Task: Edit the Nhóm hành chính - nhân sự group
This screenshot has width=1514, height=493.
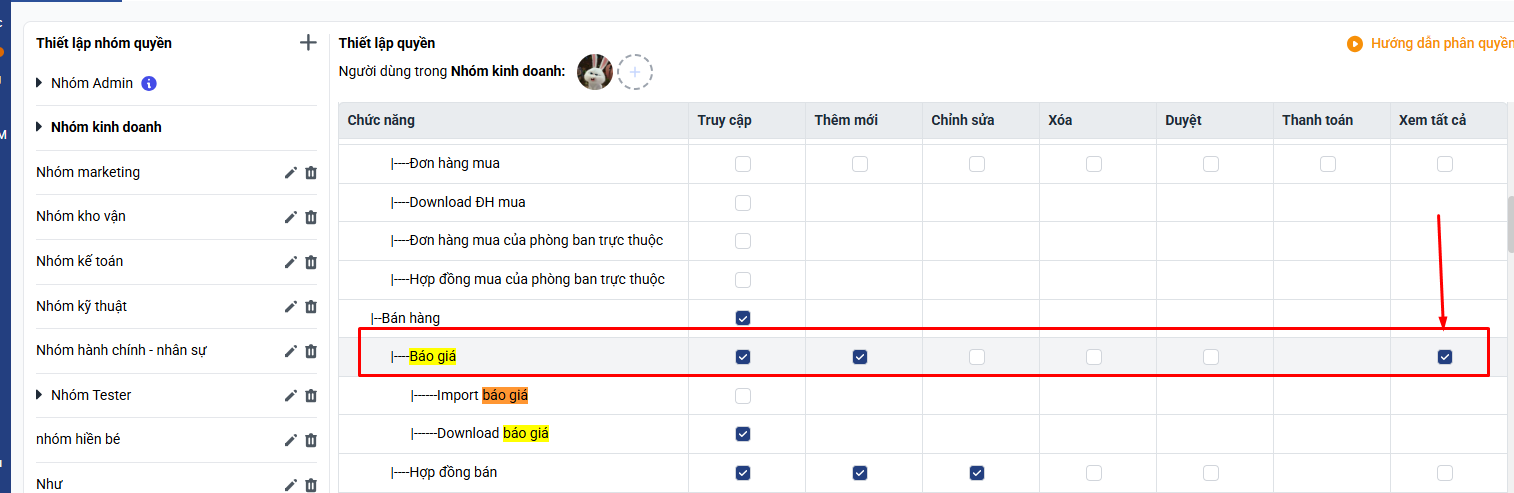Action: (291, 351)
